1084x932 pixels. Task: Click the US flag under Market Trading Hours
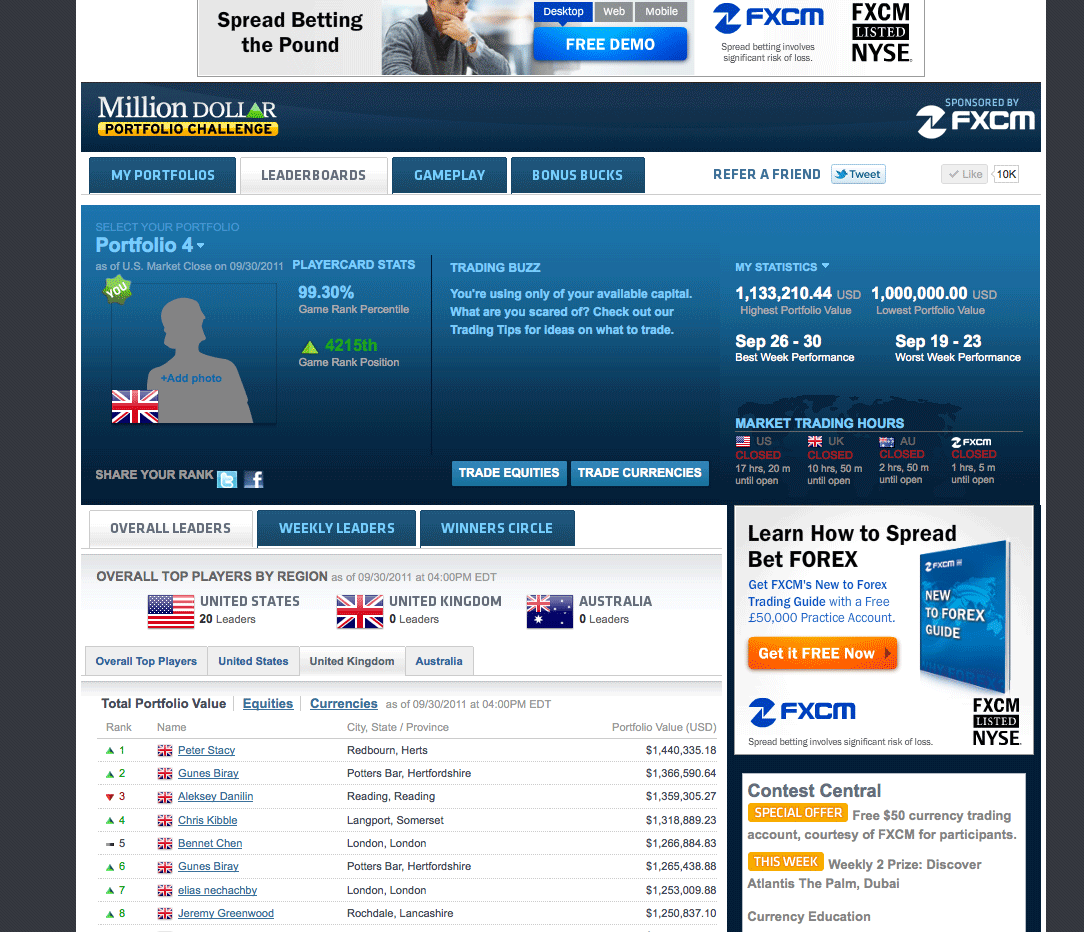(743, 441)
